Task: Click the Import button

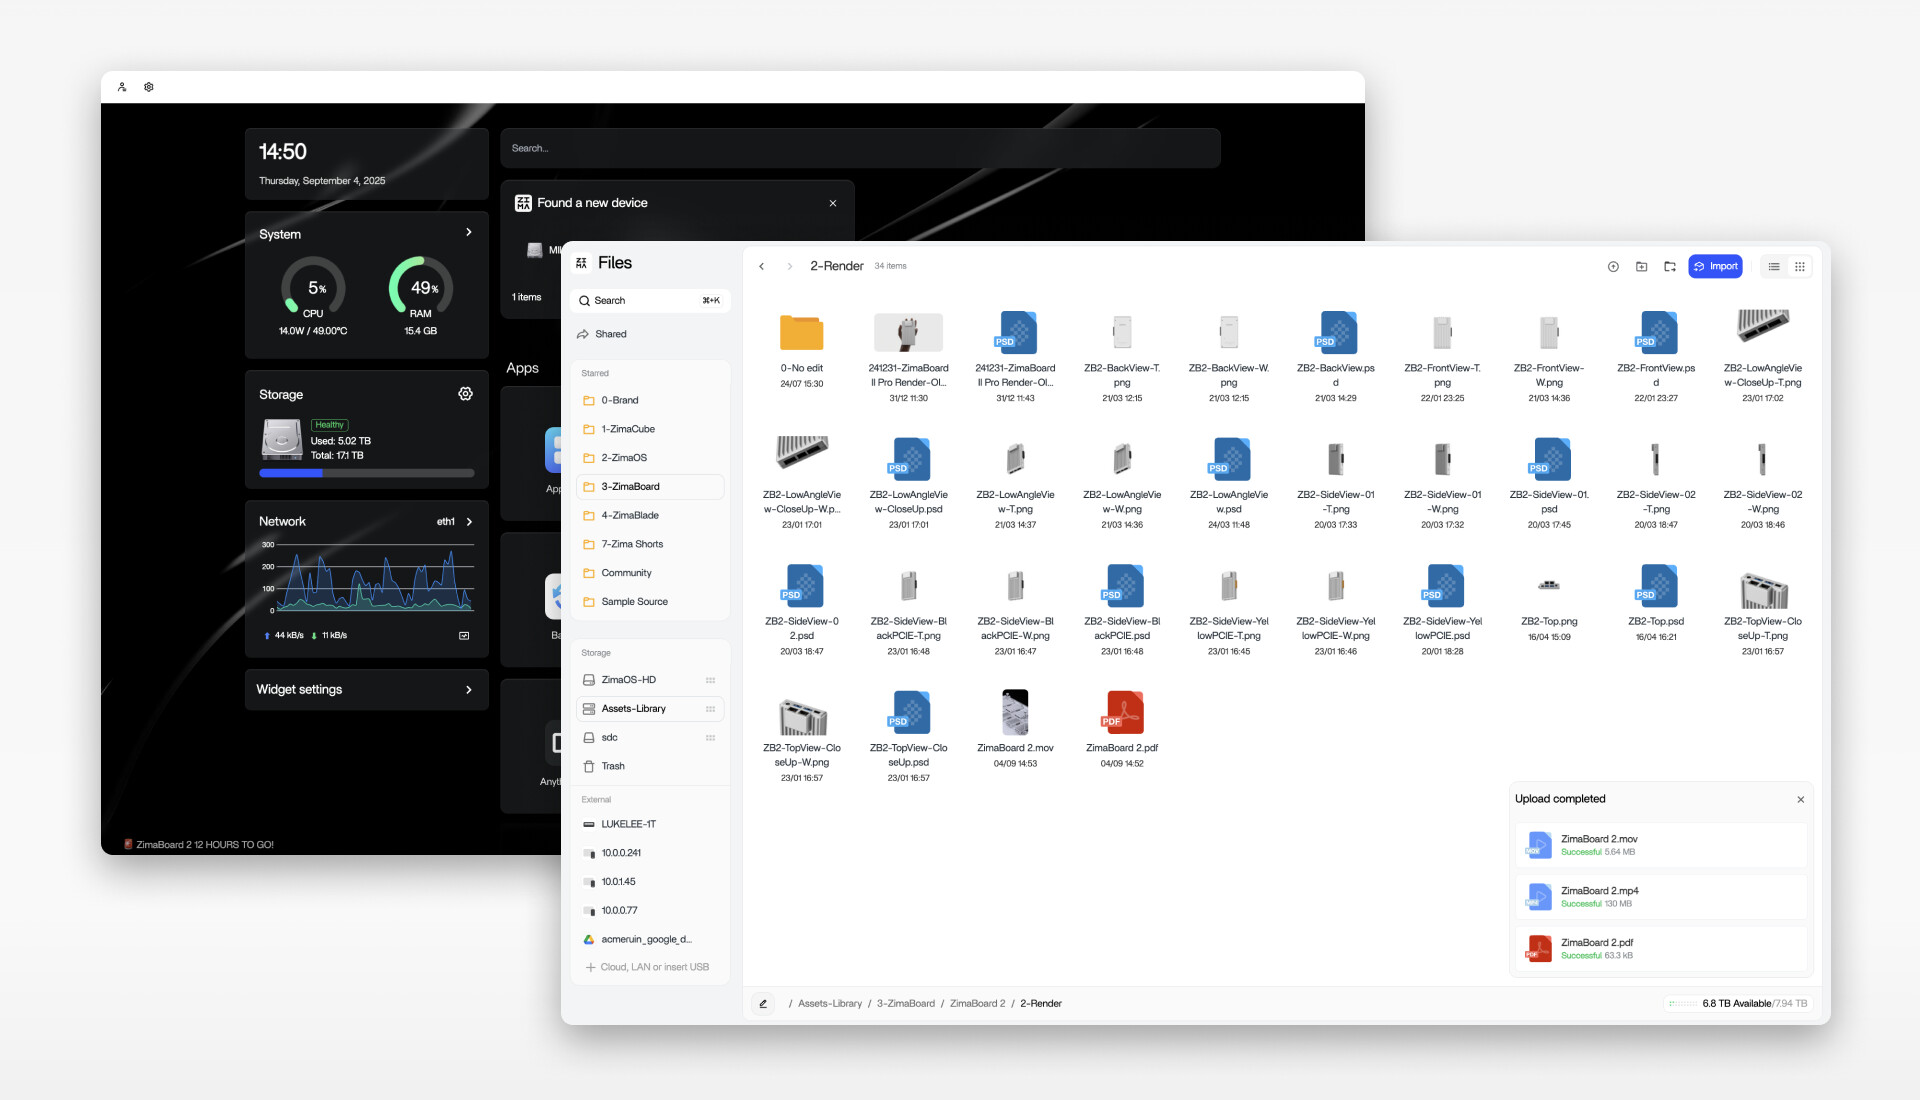Action: click(1716, 267)
